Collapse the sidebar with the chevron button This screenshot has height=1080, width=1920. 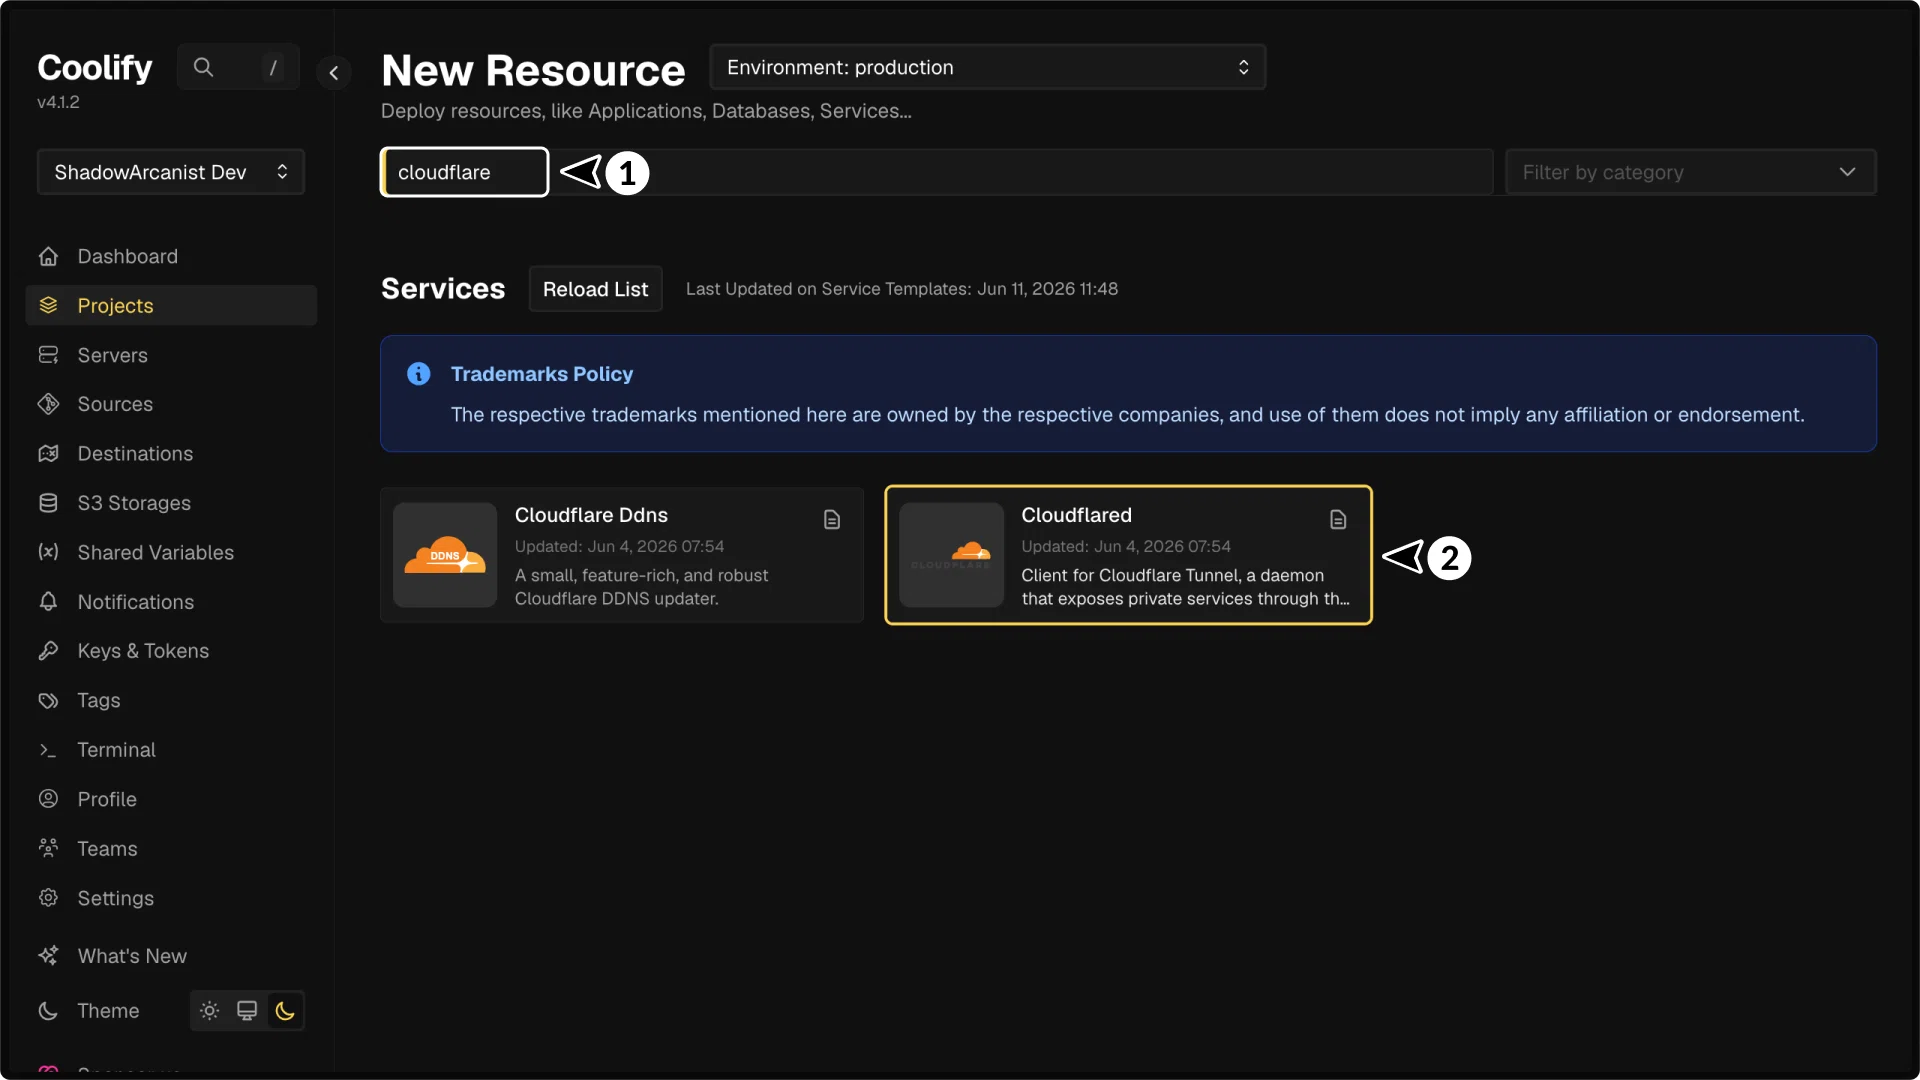coord(334,72)
